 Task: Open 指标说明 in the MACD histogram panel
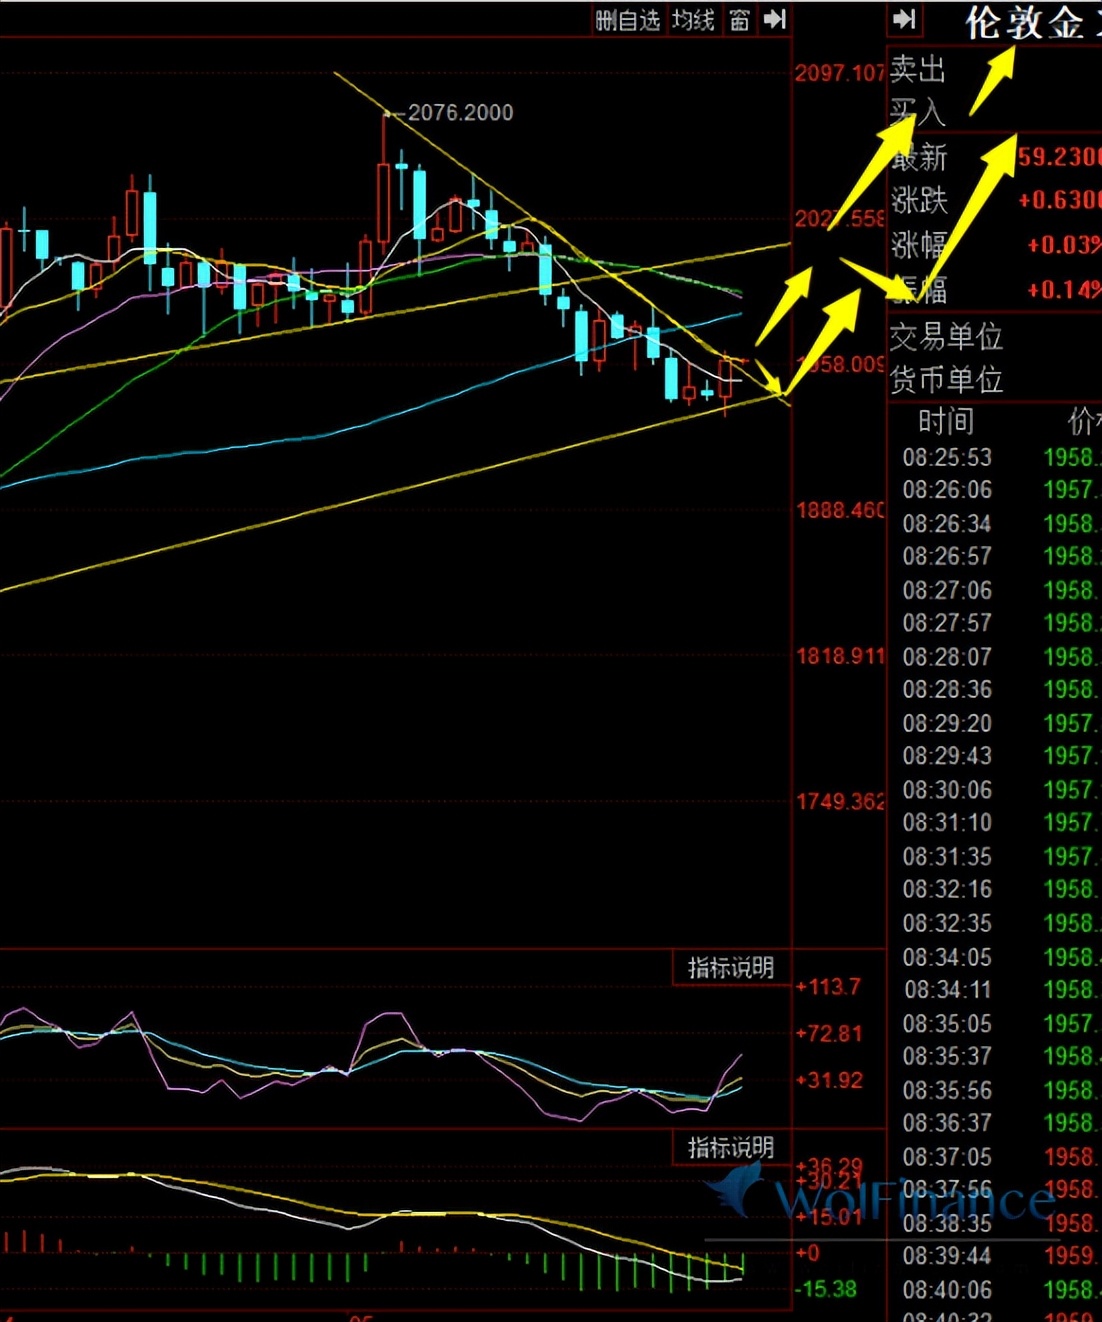pos(731,1147)
